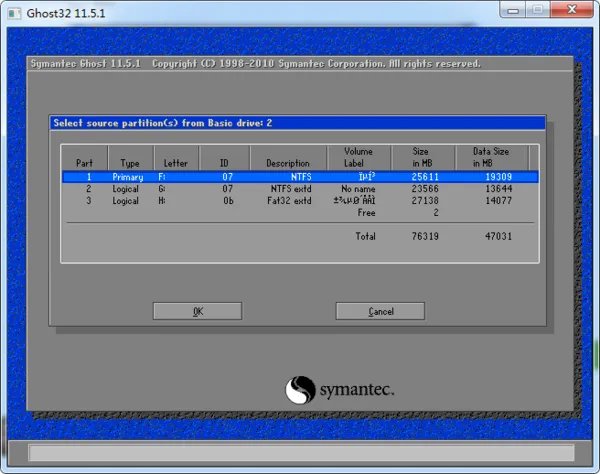Click the Ghost32 app icon in title bar
The height and width of the screenshot is (474, 600).
click(x=15, y=12)
